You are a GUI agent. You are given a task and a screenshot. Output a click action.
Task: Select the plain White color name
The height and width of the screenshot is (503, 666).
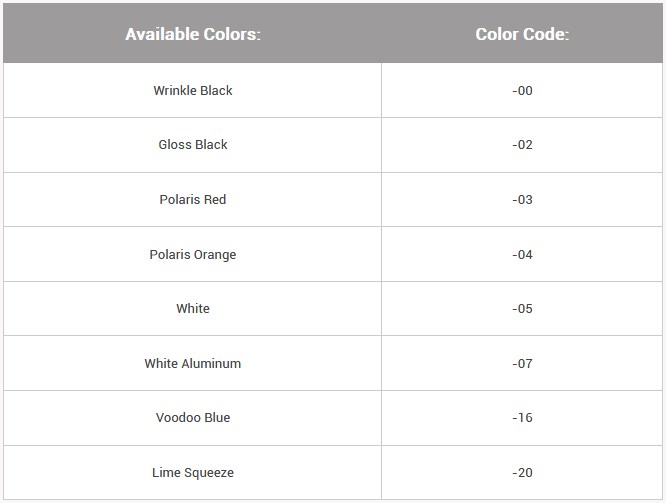coord(193,309)
